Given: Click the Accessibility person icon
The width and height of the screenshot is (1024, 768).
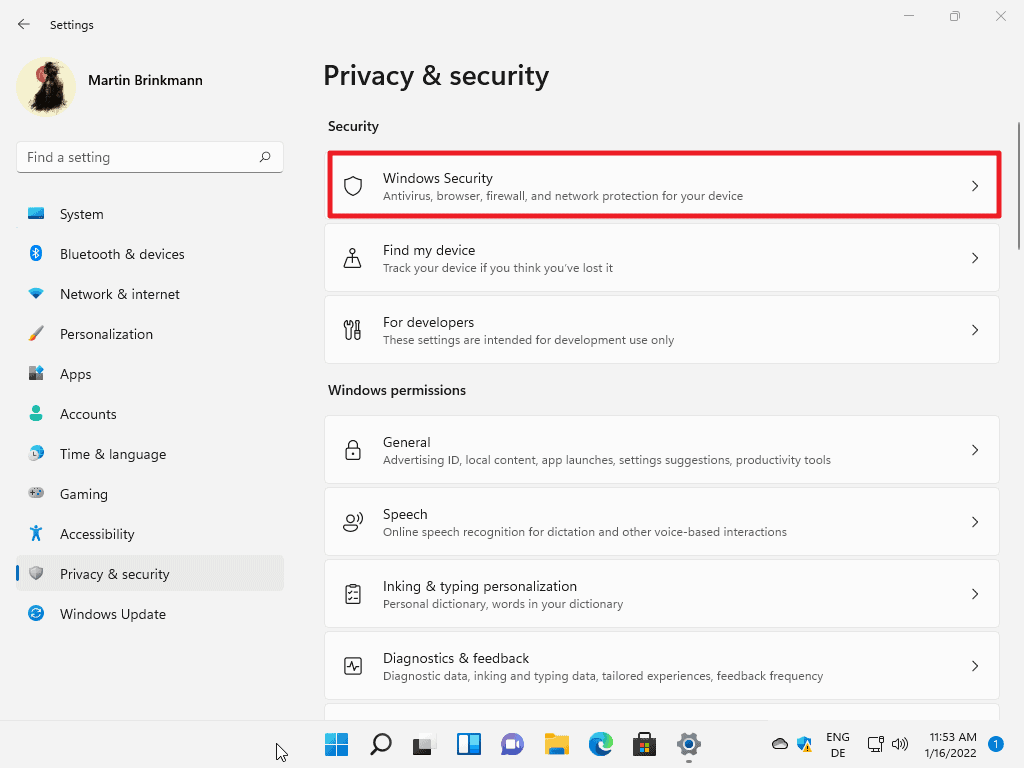Looking at the screenshot, I should 36,533.
